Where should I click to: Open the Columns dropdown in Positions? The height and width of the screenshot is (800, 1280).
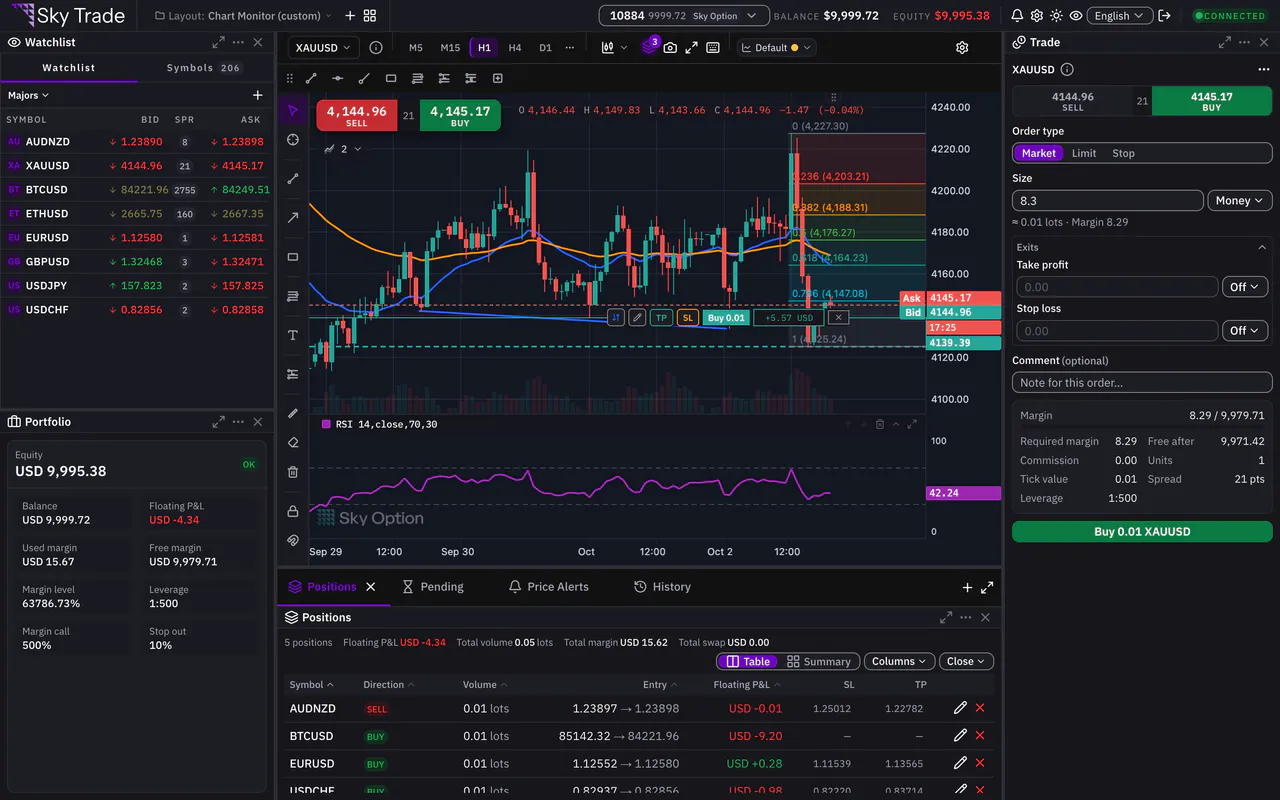click(x=900, y=661)
